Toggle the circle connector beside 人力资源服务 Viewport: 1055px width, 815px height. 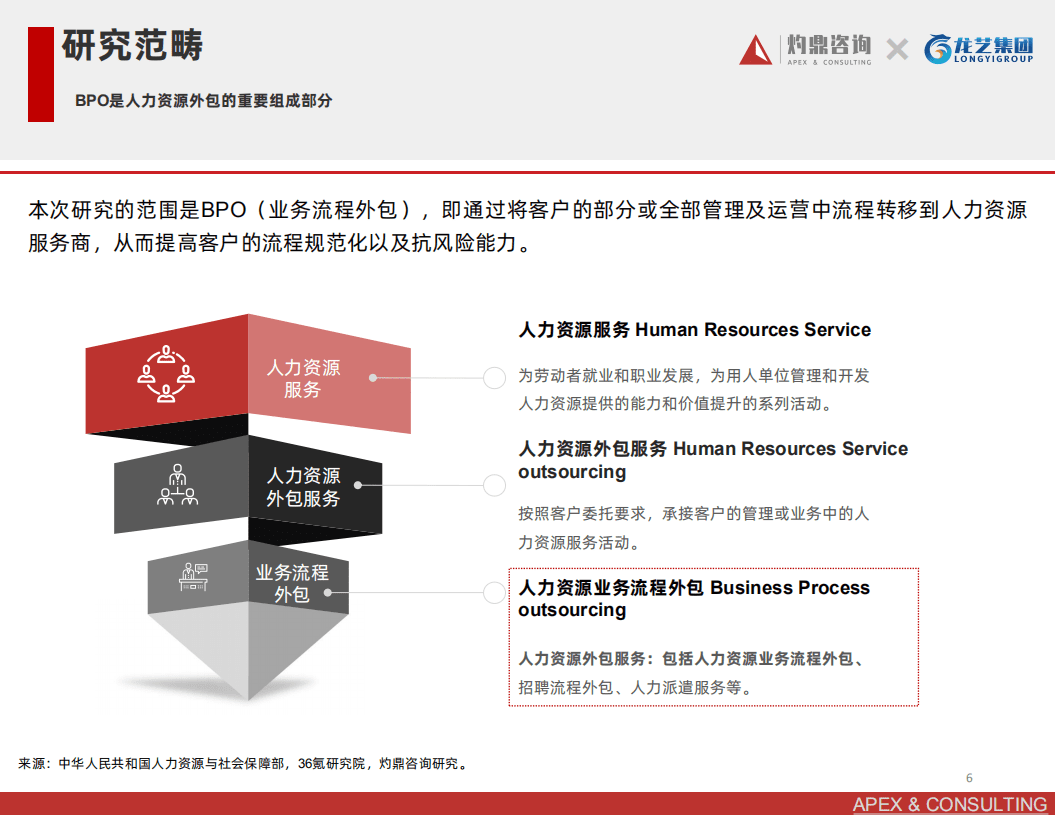point(493,378)
